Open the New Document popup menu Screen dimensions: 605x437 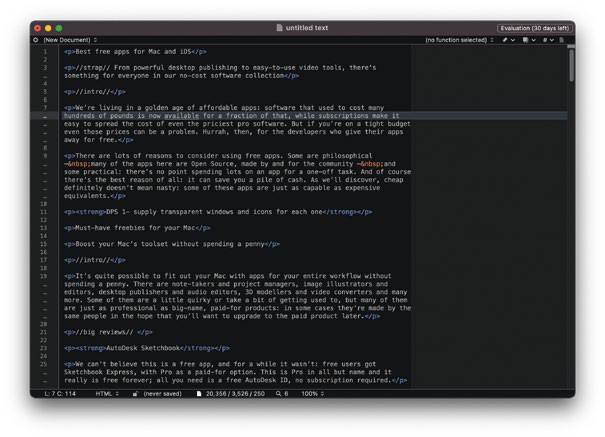click(x=72, y=40)
